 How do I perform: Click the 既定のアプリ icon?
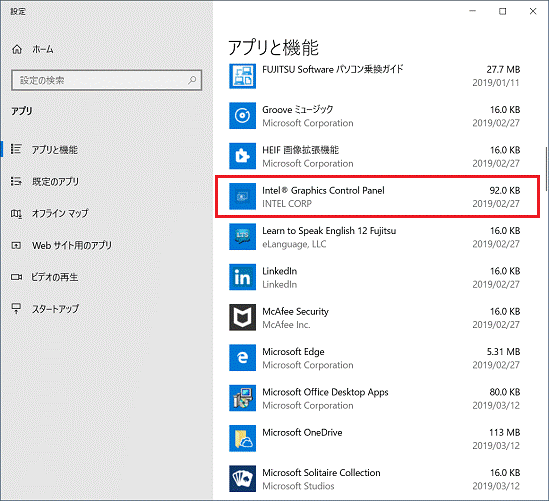[x=16, y=181]
